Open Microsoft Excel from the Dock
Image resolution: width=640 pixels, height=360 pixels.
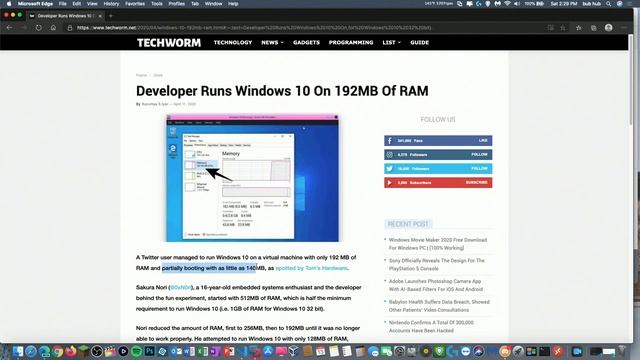coord(202,351)
